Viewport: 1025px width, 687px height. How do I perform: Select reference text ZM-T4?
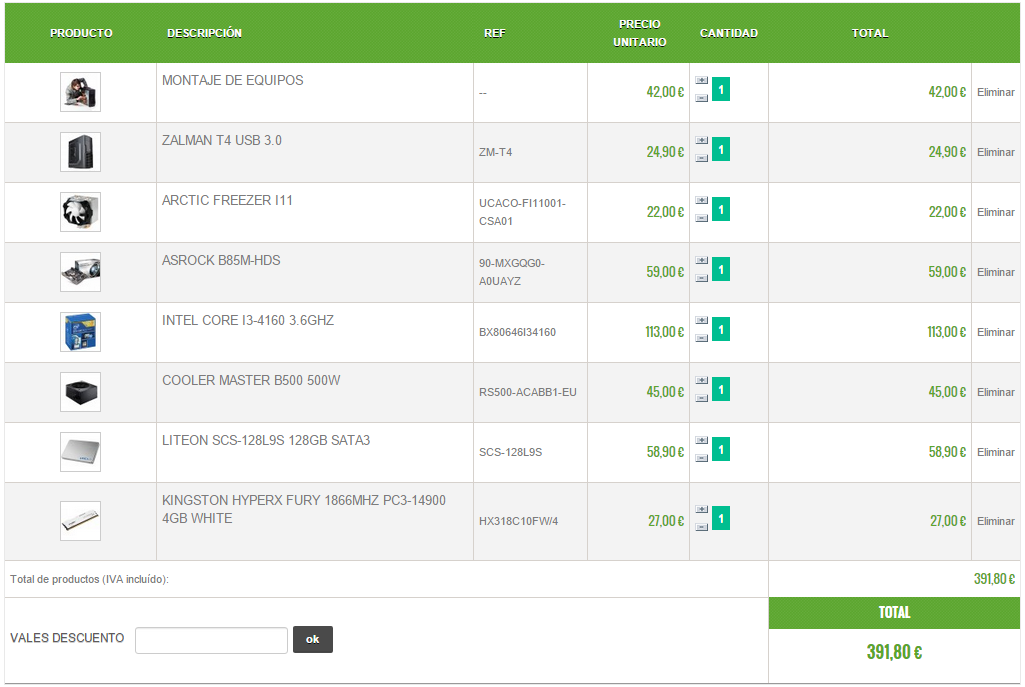pos(496,152)
